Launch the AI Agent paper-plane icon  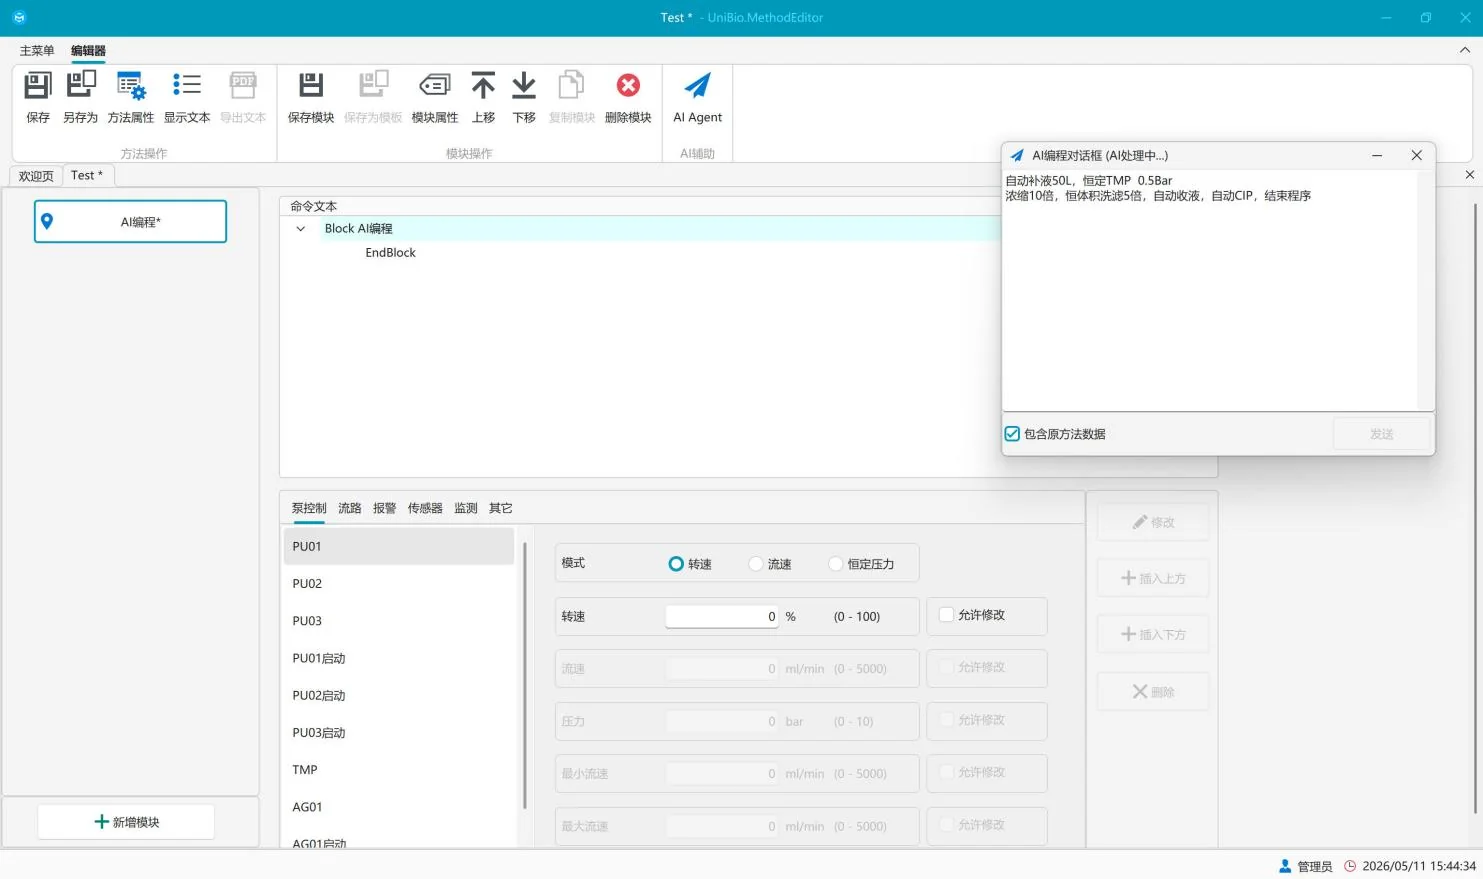[x=697, y=86]
